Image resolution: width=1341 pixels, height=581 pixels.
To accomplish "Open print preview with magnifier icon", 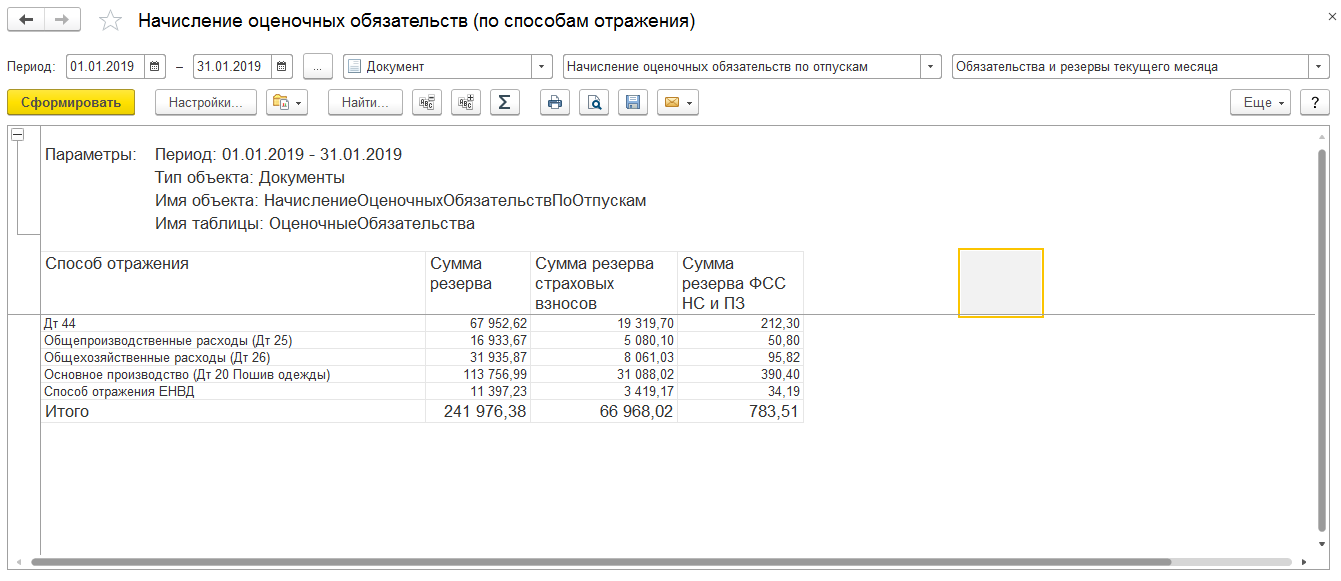I will [x=594, y=102].
